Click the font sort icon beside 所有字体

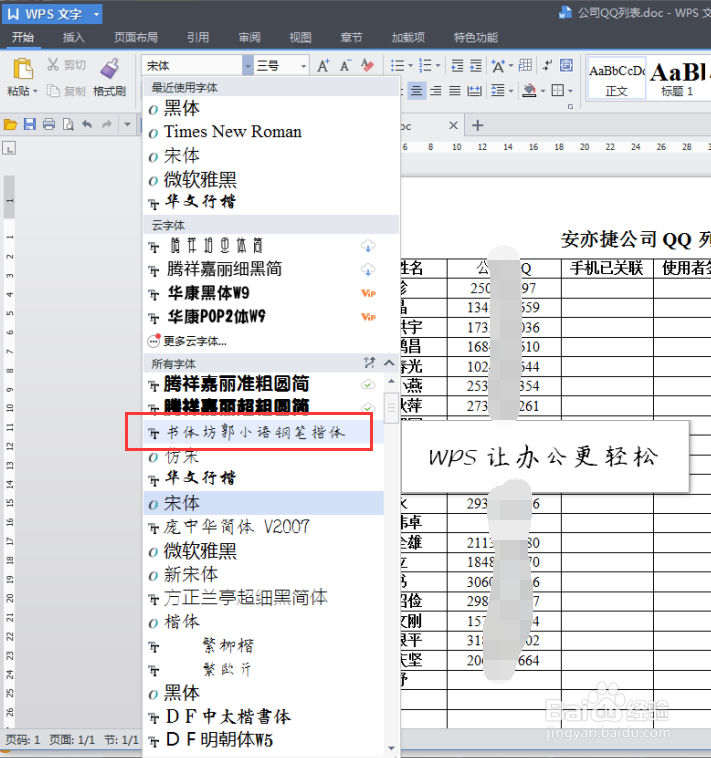click(x=370, y=363)
